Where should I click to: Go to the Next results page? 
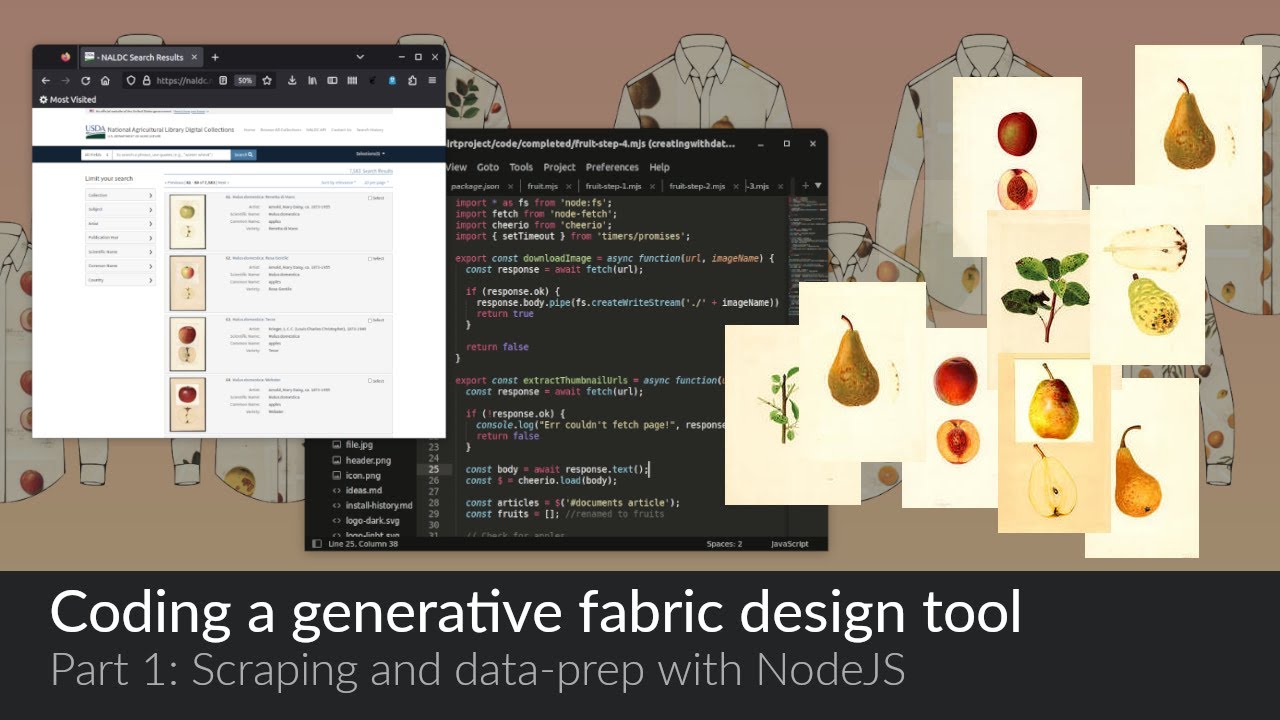tap(222, 183)
